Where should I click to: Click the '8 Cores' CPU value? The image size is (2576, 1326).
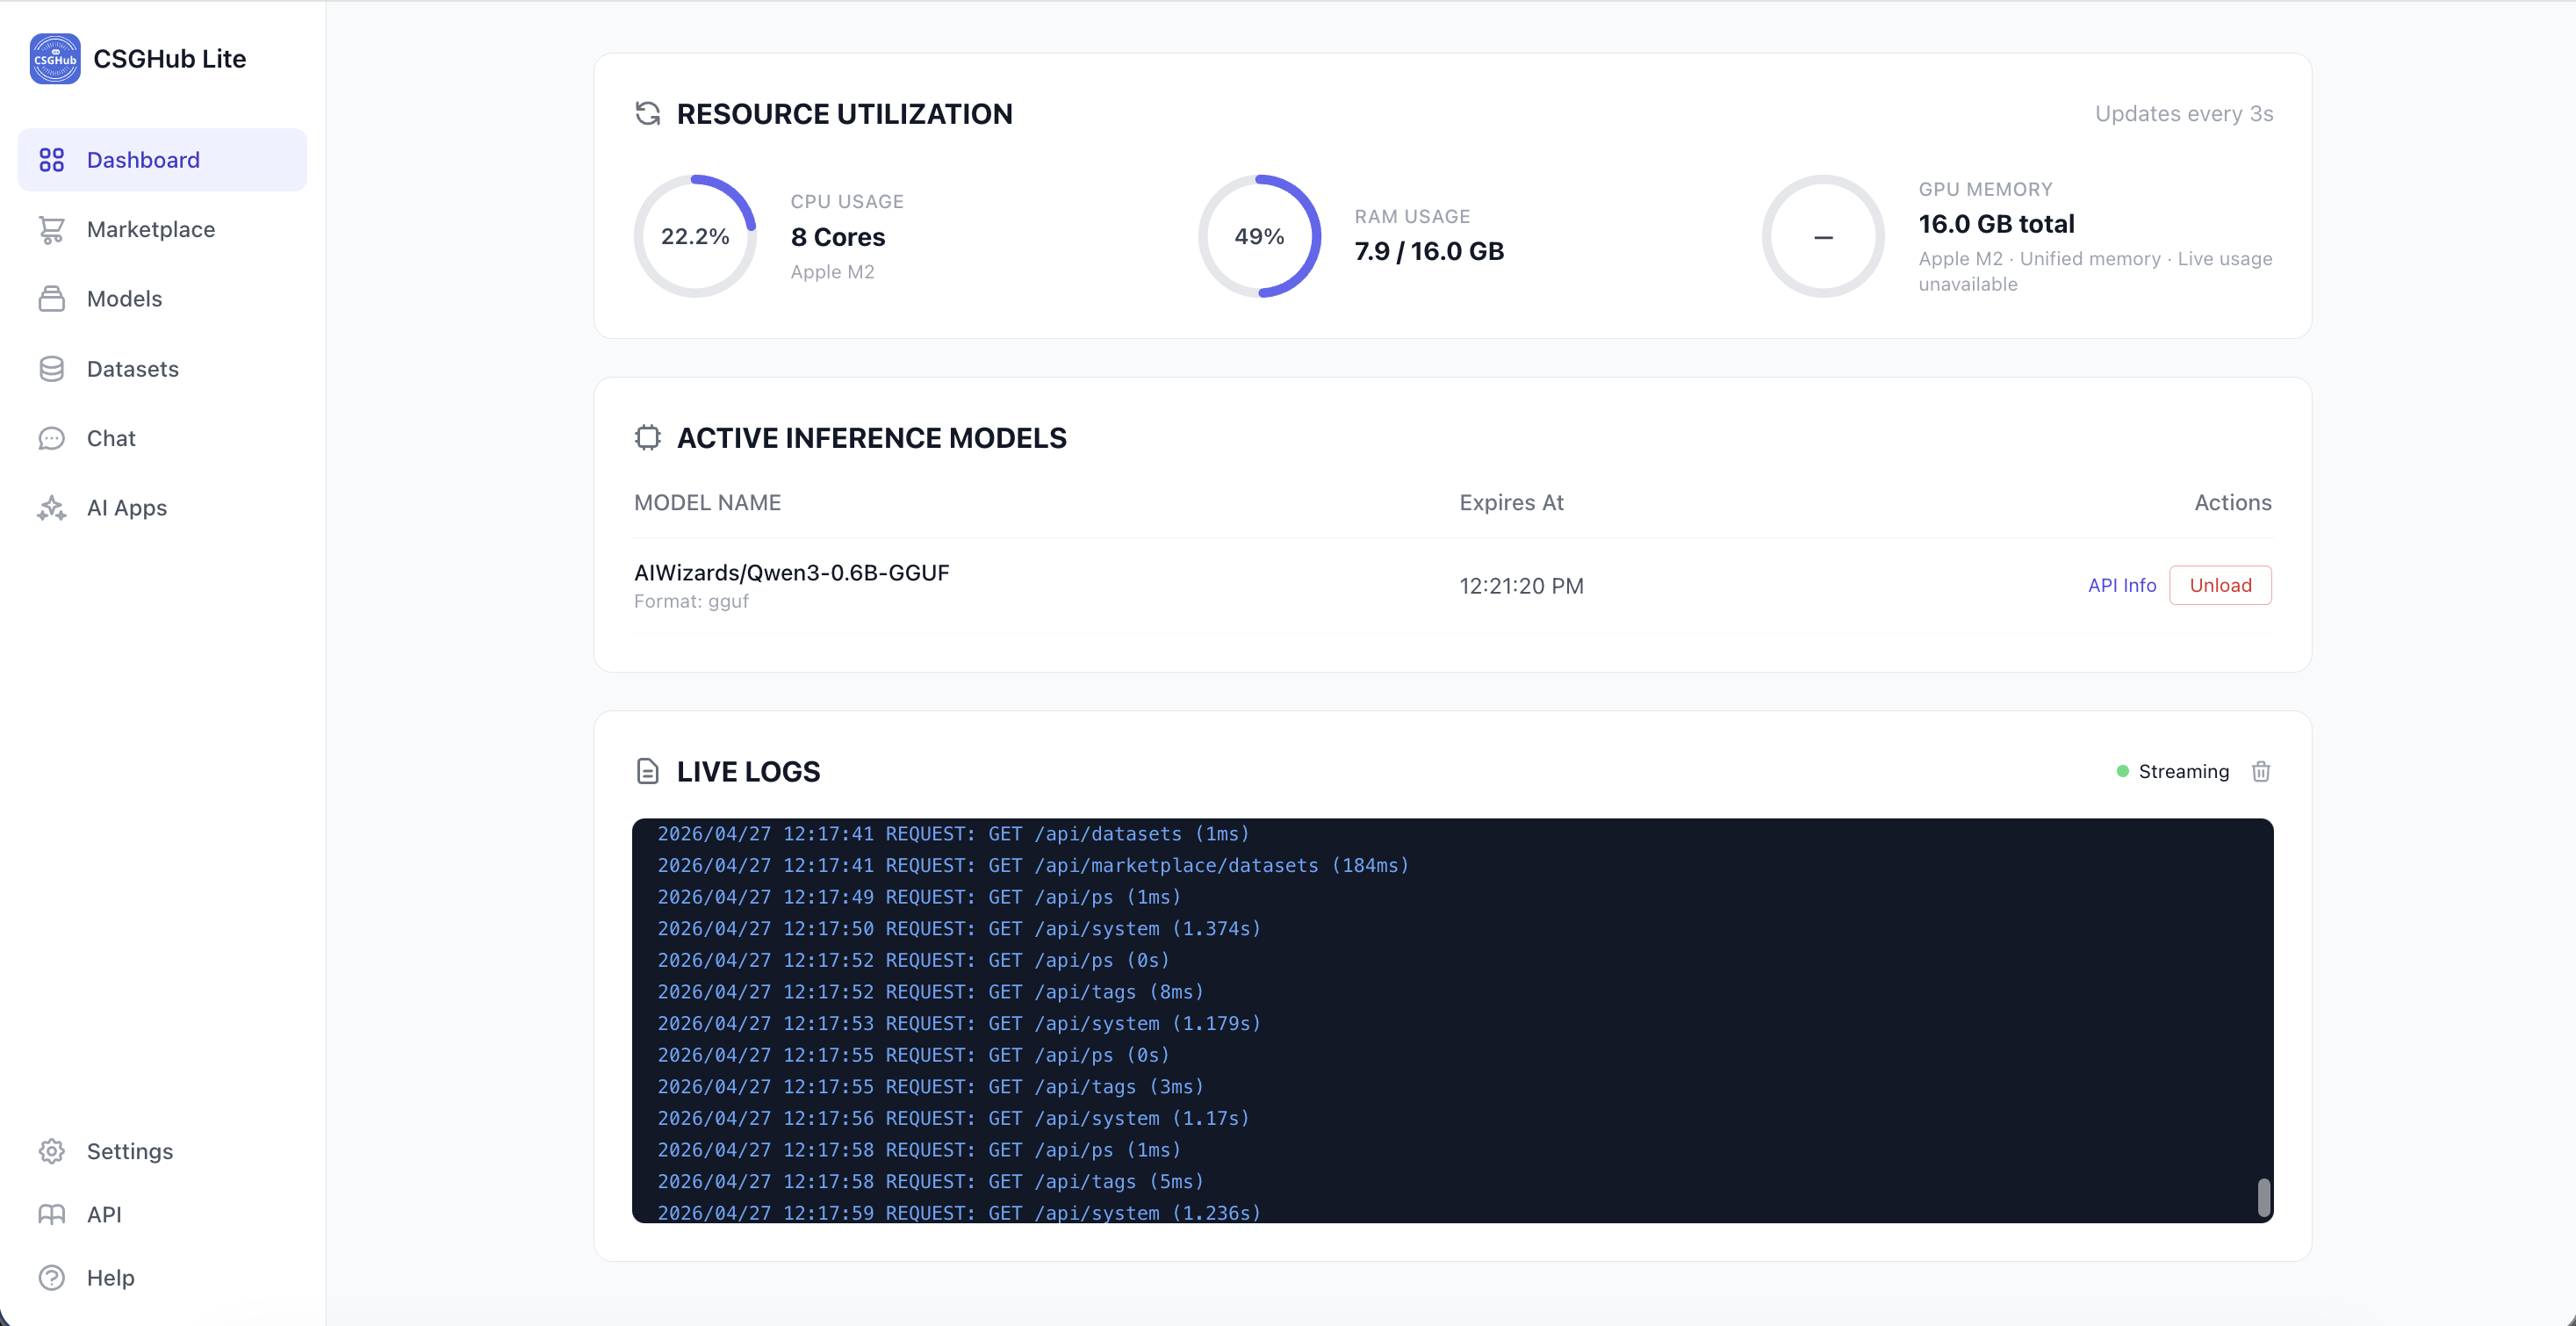pos(838,237)
